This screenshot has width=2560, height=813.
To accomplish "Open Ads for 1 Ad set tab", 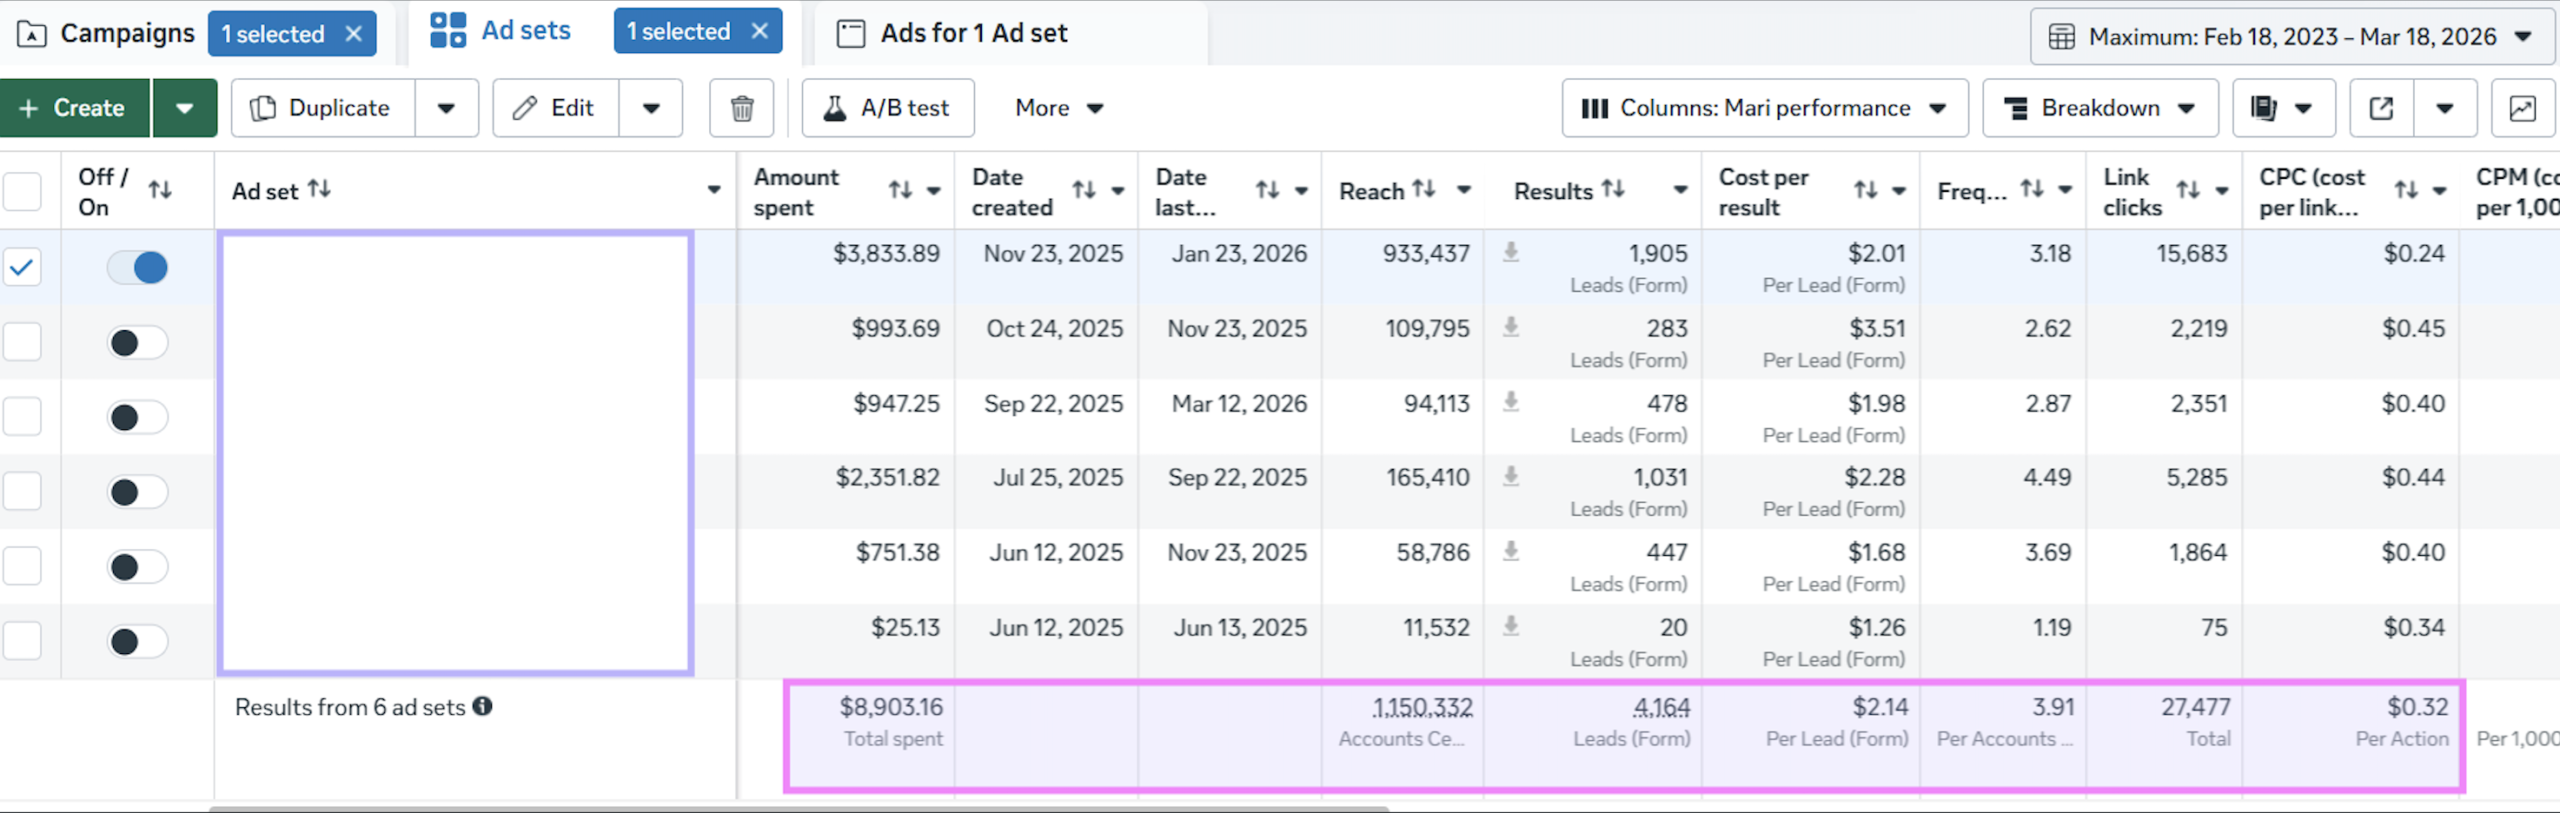I will pos(972,34).
